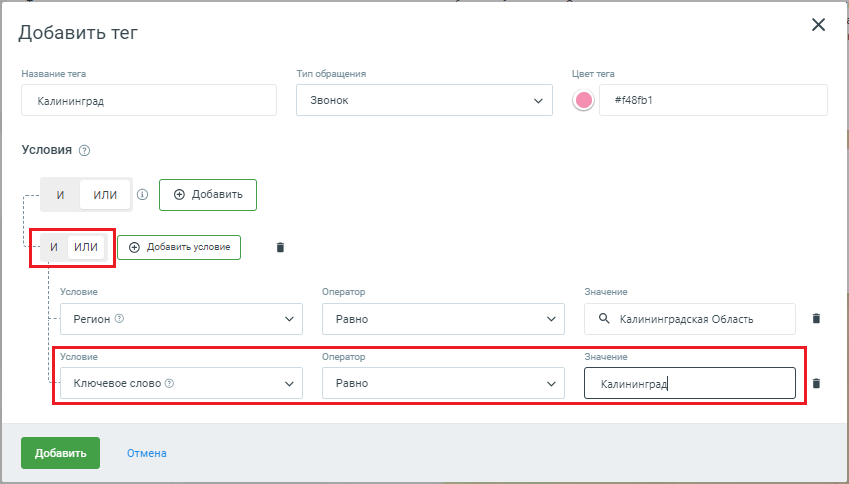849x484 pixels.
Task: Close the Добавить тег dialog
Action: click(x=818, y=24)
